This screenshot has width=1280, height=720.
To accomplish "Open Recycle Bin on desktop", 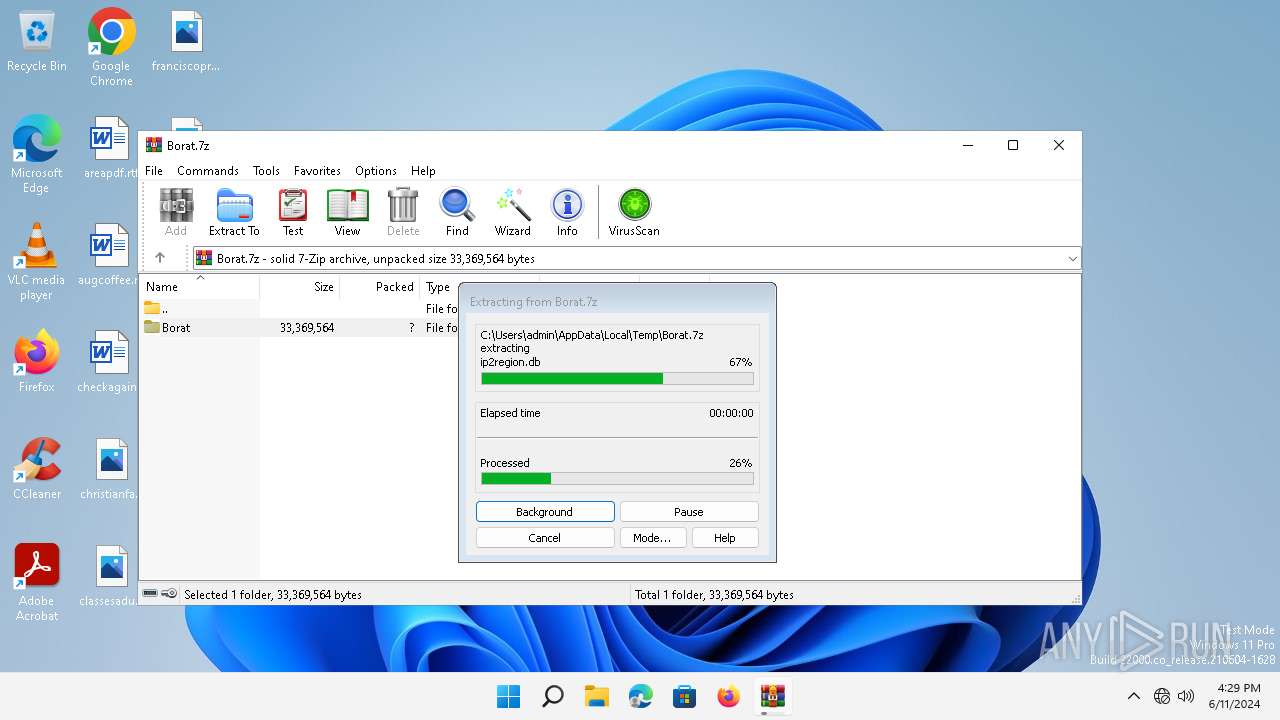I will click(37, 42).
